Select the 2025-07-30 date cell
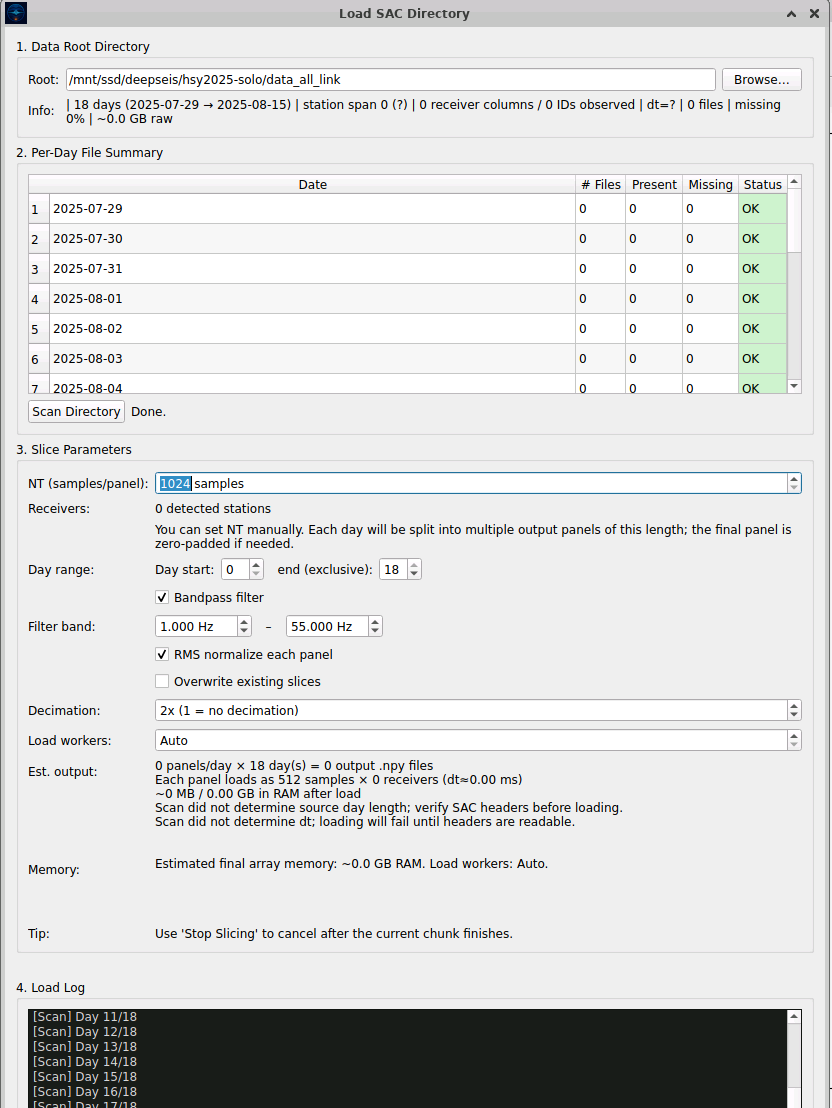832x1108 pixels. (x=312, y=239)
